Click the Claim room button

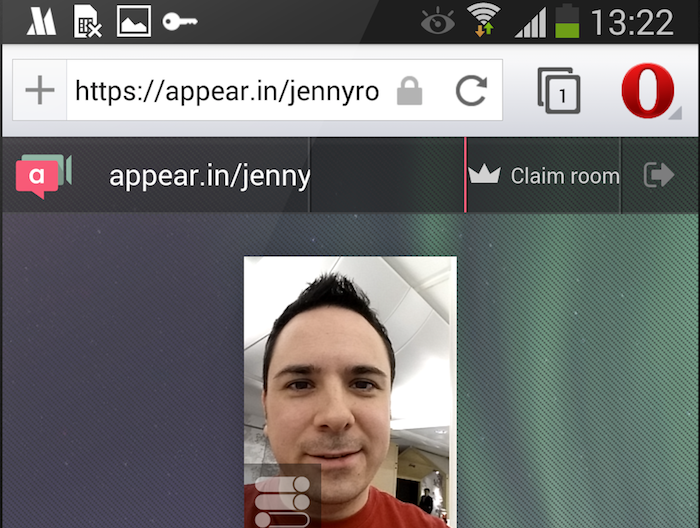[545, 176]
